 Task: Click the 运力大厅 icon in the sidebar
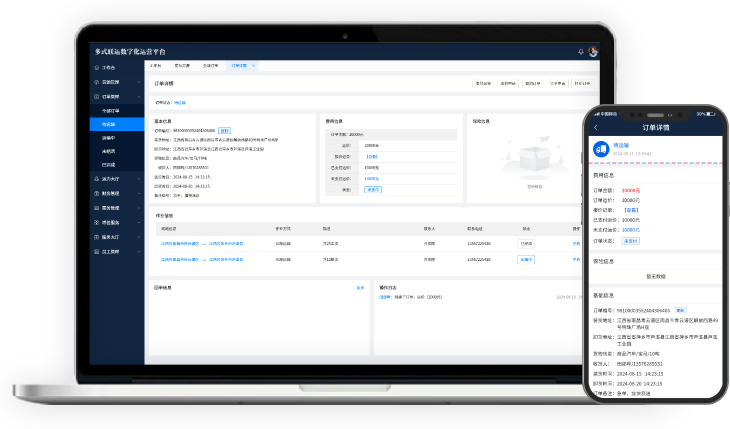click(94, 179)
